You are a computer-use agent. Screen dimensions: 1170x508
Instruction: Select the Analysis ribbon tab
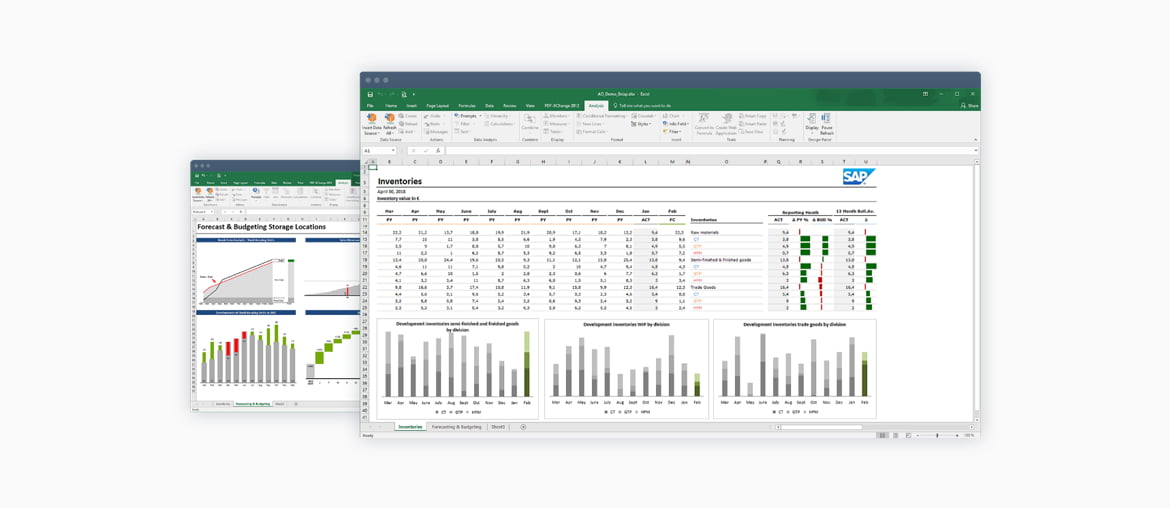[595, 106]
